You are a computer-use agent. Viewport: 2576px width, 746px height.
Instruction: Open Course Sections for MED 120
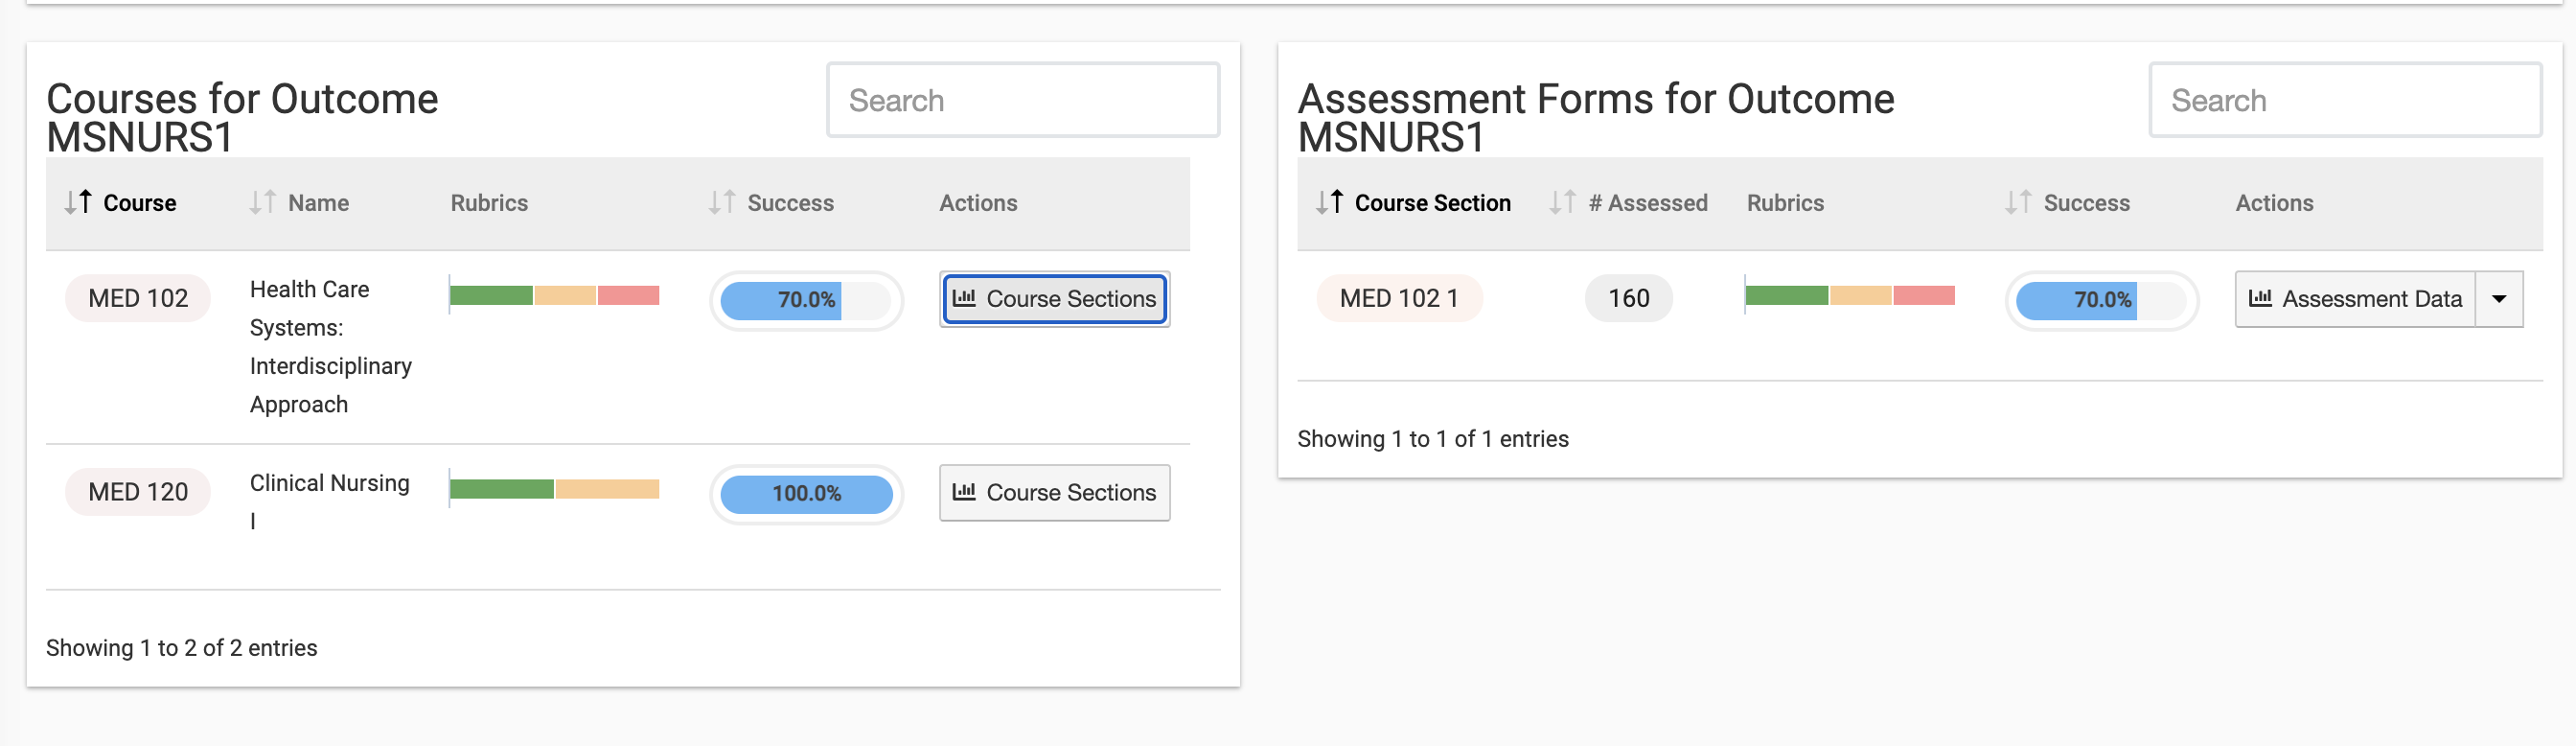(1054, 493)
